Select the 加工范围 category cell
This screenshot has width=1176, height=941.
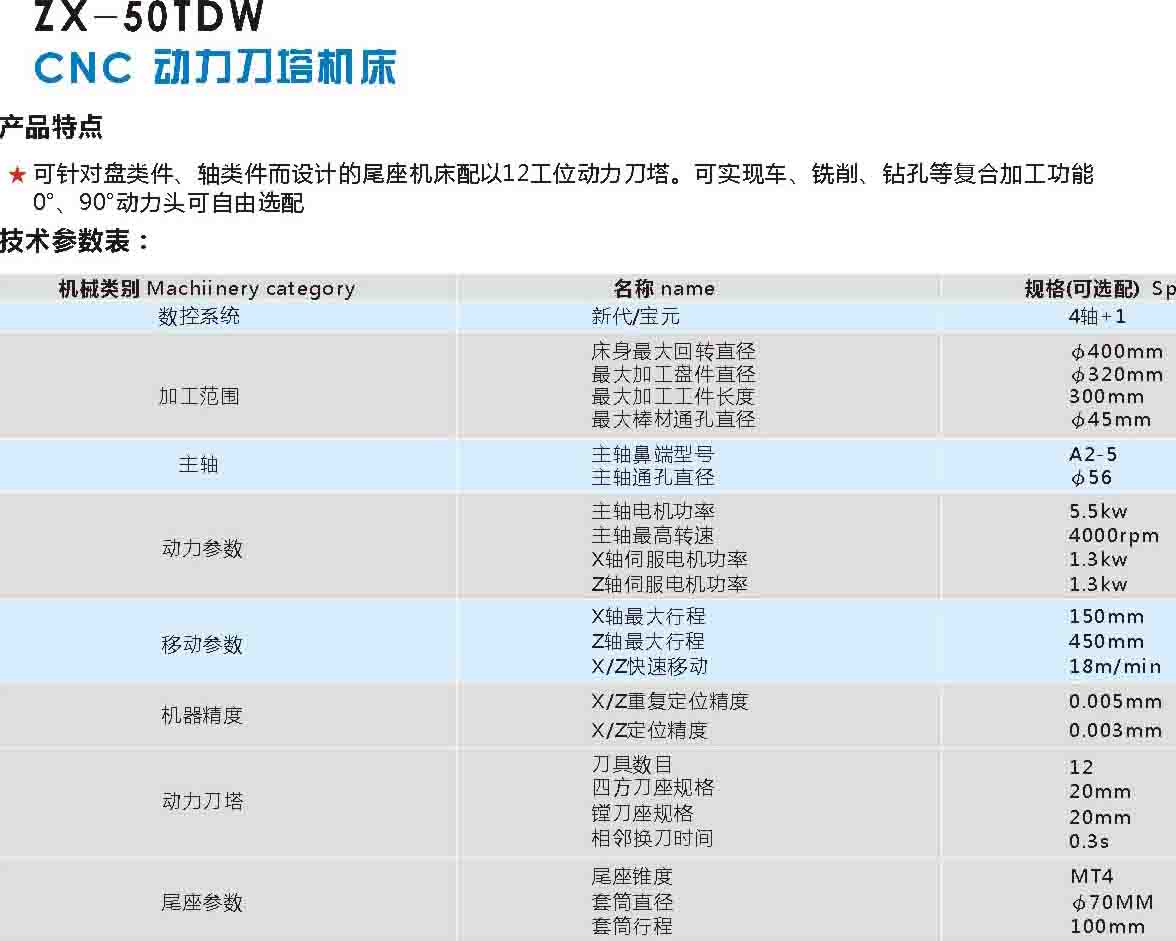199,396
